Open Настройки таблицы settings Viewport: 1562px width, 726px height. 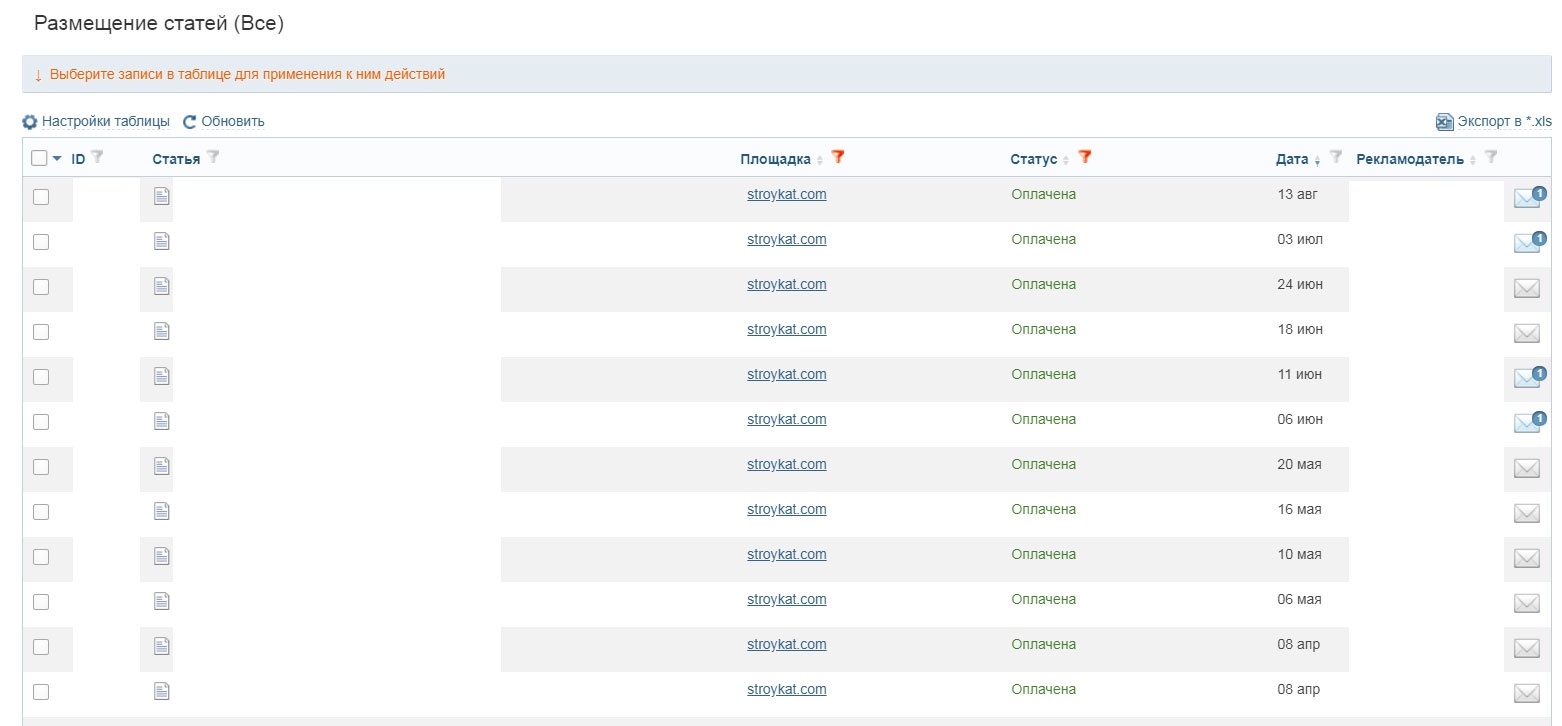tap(96, 122)
